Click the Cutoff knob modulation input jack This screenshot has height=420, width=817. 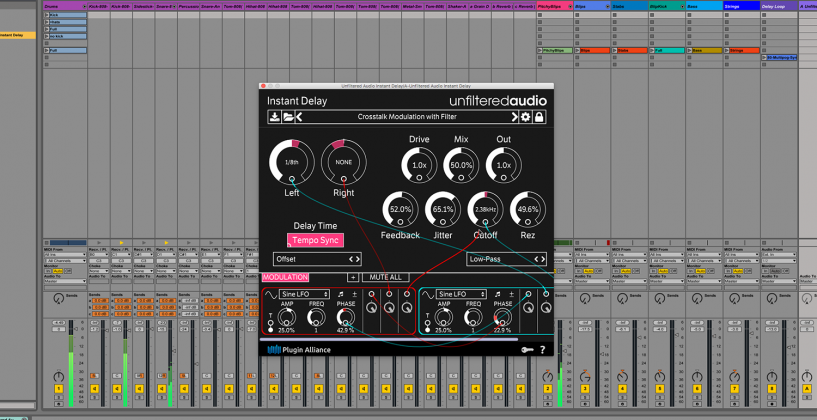point(486,223)
